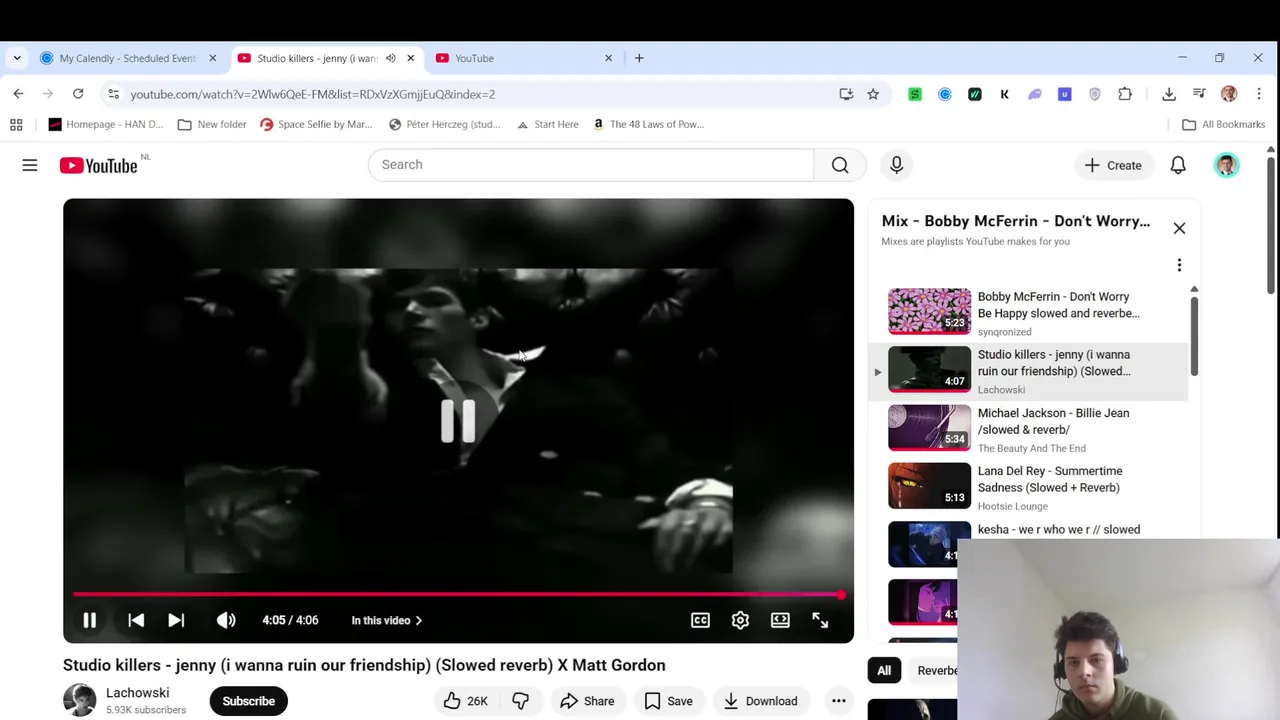Focus the YouTube Search field
This screenshot has height=720, width=1280.
pos(590,164)
